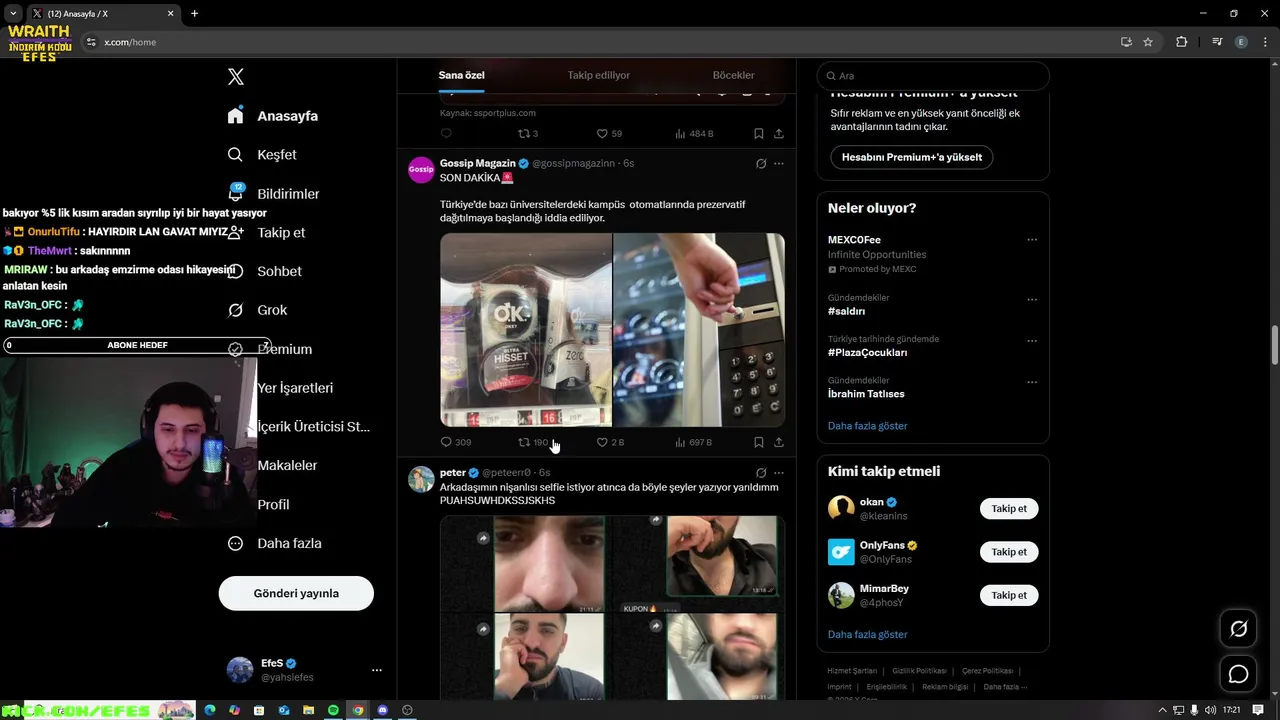Viewport: 1280px width, 720px height.
Task: Click Daha fazla göster under follow suggestions
Action: [867, 635]
